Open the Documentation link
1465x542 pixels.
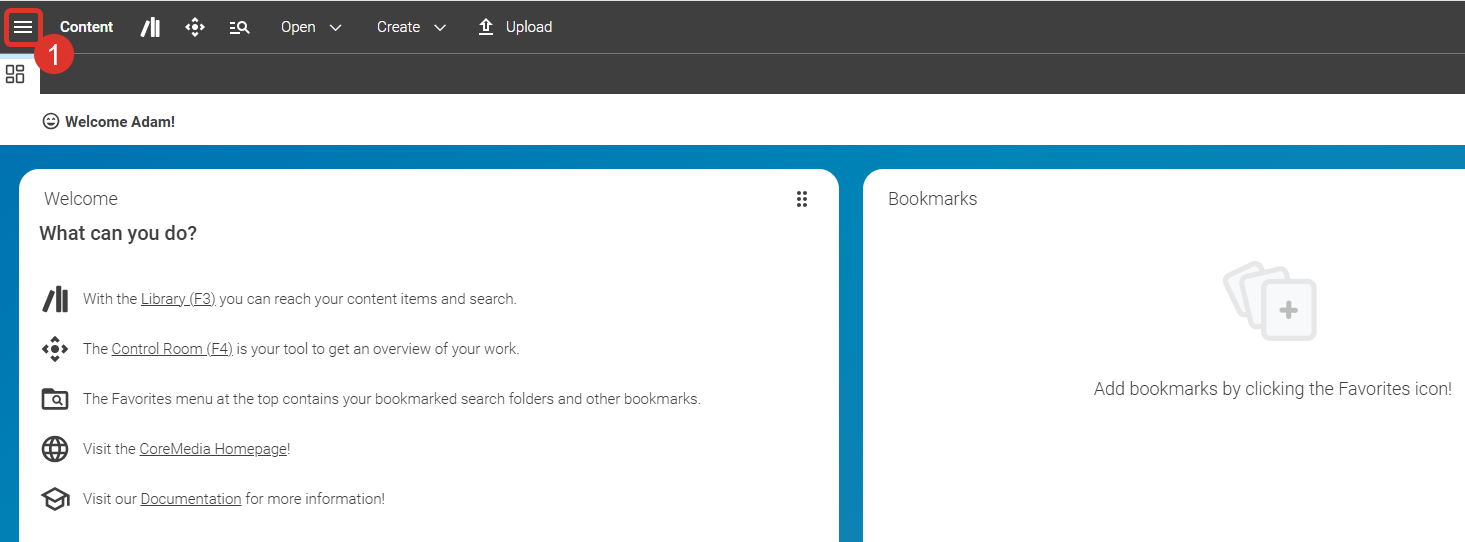(191, 499)
